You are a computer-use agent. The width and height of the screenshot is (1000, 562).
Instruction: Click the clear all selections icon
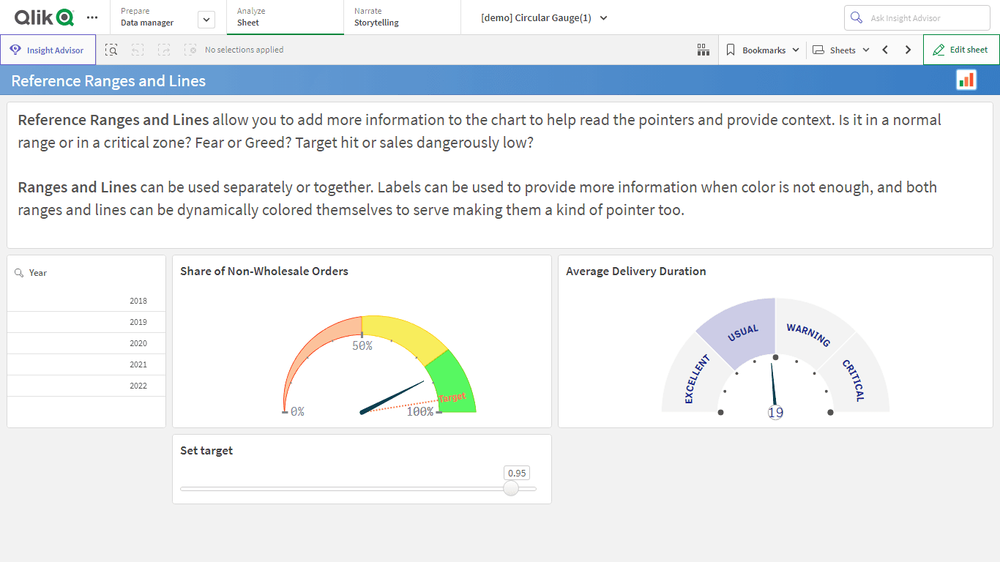click(190, 50)
